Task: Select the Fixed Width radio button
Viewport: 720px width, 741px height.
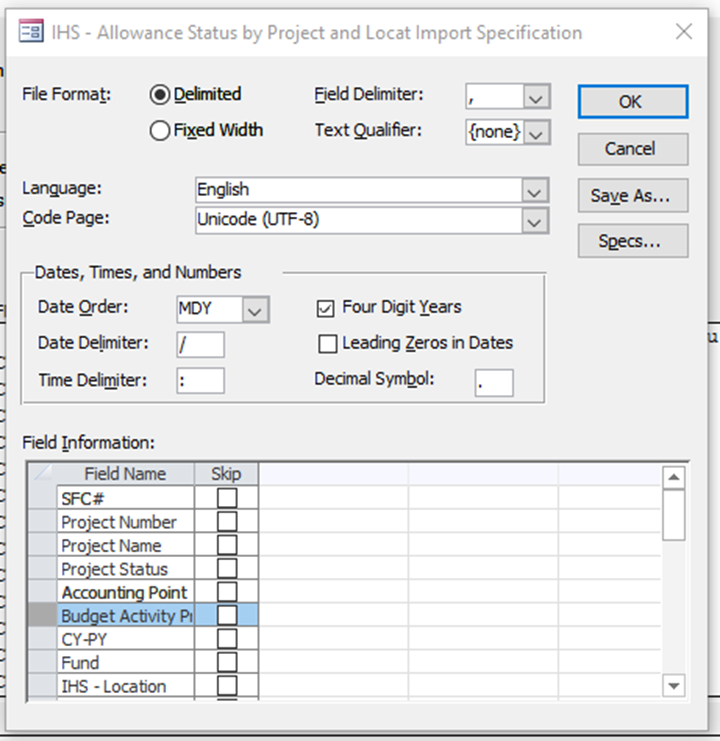Action: coord(160,131)
